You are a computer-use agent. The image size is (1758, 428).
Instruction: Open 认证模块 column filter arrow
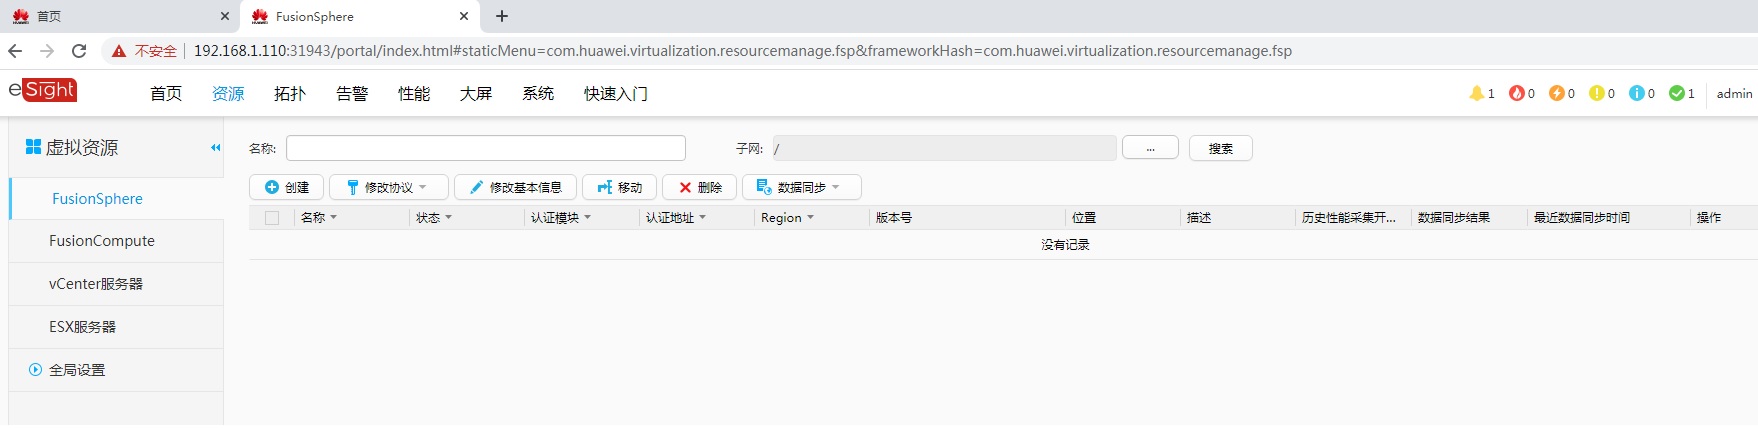[x=587, y=218]
